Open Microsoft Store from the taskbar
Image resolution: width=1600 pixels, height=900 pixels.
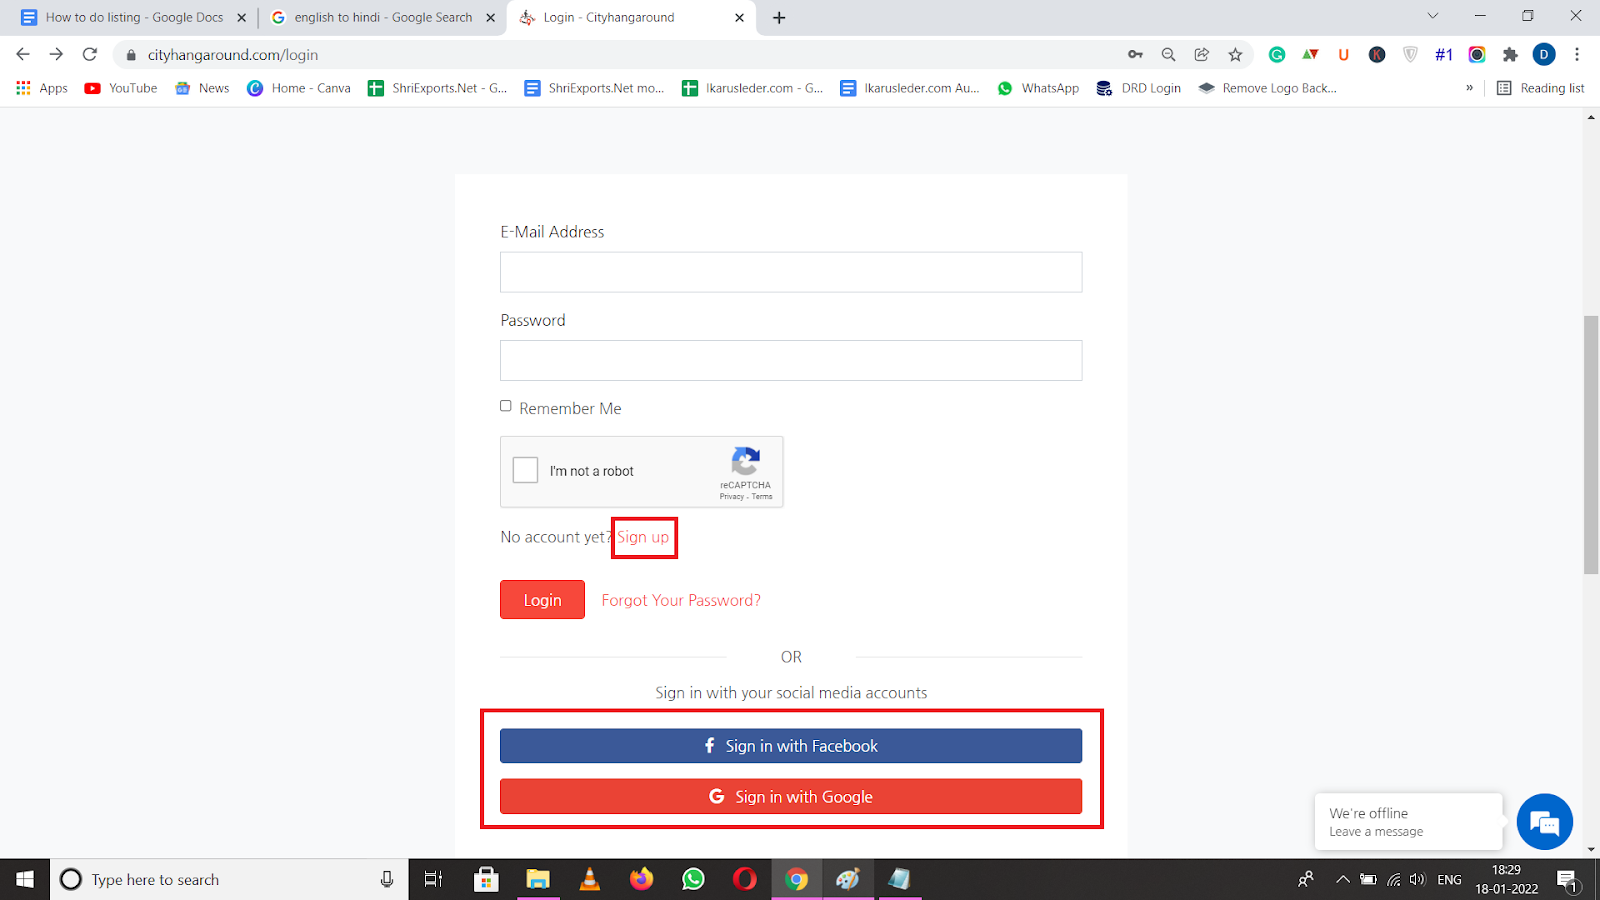486,879
